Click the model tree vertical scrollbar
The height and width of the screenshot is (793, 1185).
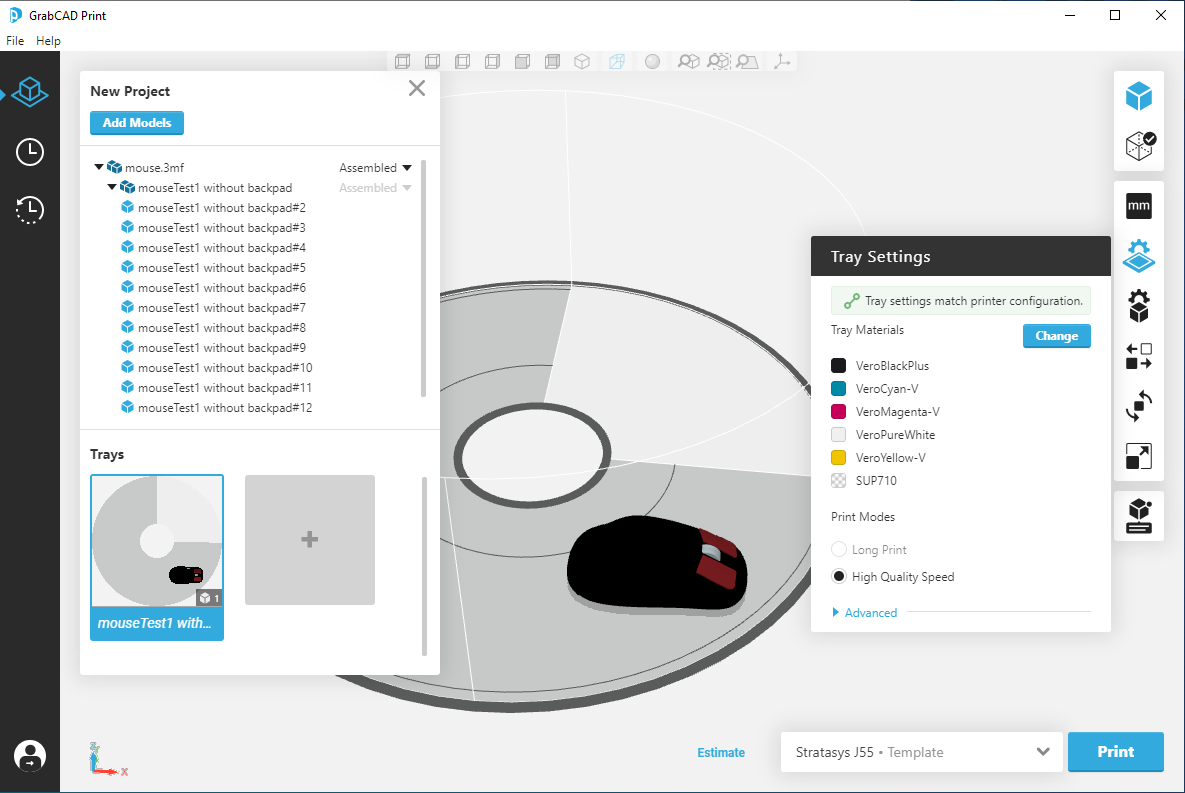point(423,277)
